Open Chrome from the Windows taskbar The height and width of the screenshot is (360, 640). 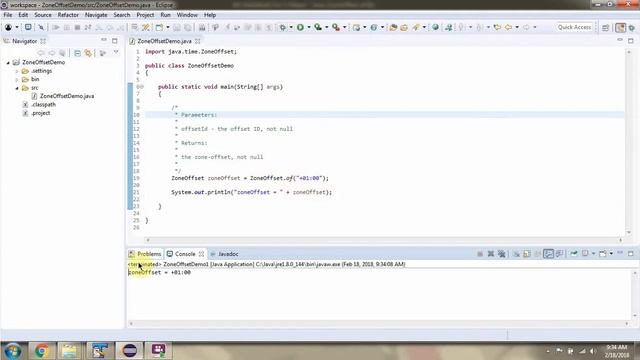point(41,351)
